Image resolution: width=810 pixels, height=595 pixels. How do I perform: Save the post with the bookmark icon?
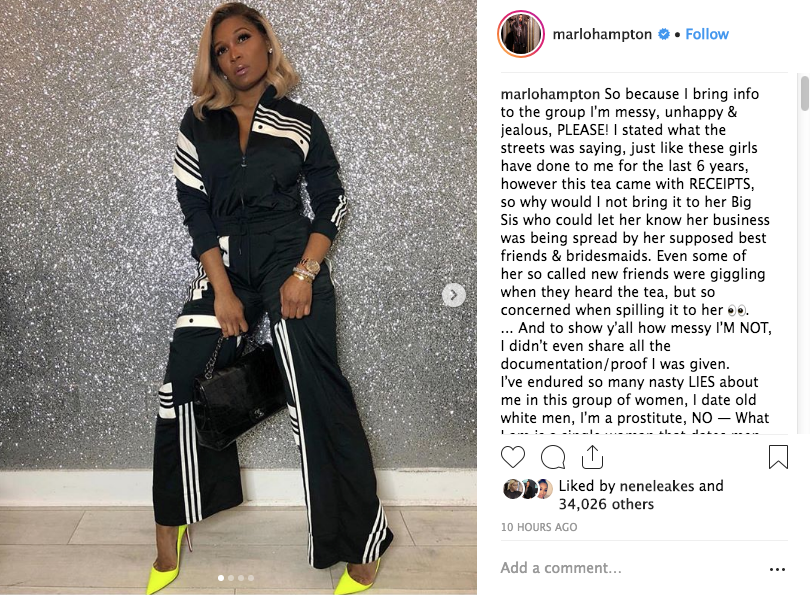778,457
